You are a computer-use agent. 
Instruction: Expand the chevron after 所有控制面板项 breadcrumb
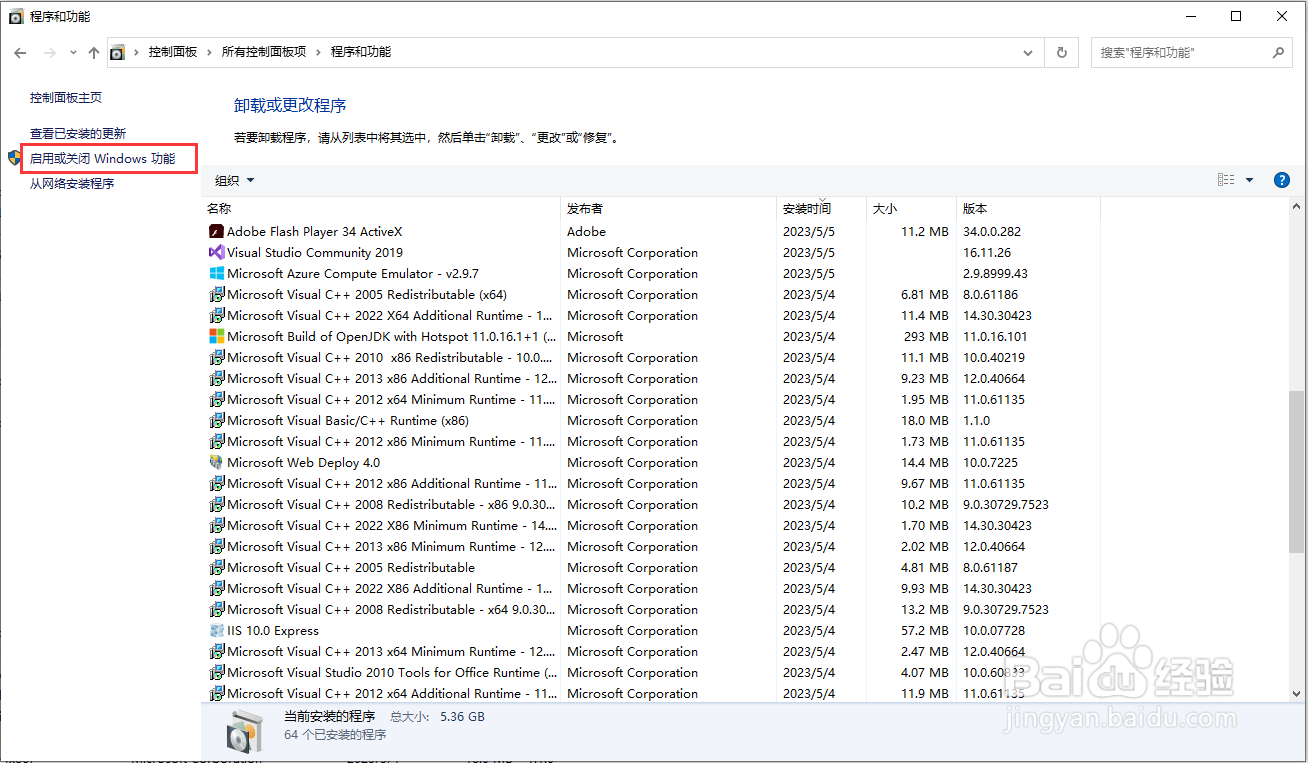coord(319,52)
